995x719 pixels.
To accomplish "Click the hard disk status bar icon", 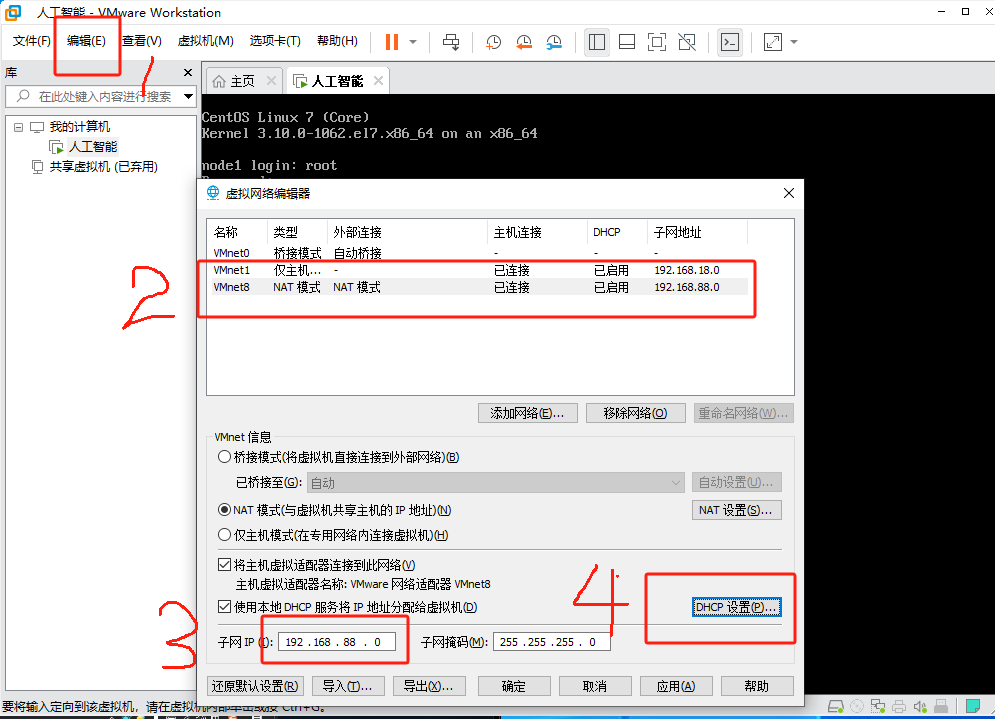I will 836,706.
